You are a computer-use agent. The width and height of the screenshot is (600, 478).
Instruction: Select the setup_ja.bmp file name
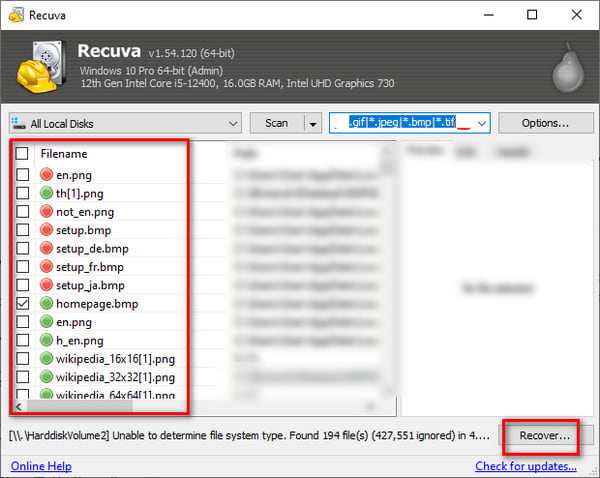pos(90,285)
